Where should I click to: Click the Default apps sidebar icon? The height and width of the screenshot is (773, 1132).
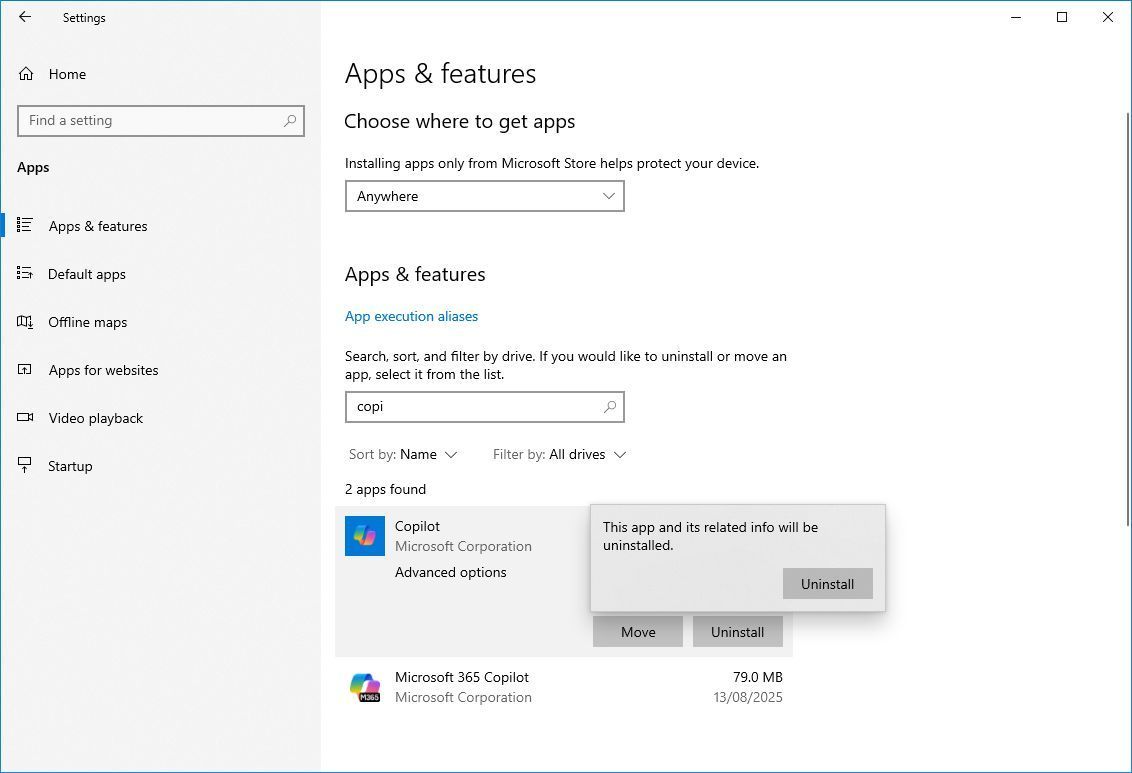tap(26, 274)
